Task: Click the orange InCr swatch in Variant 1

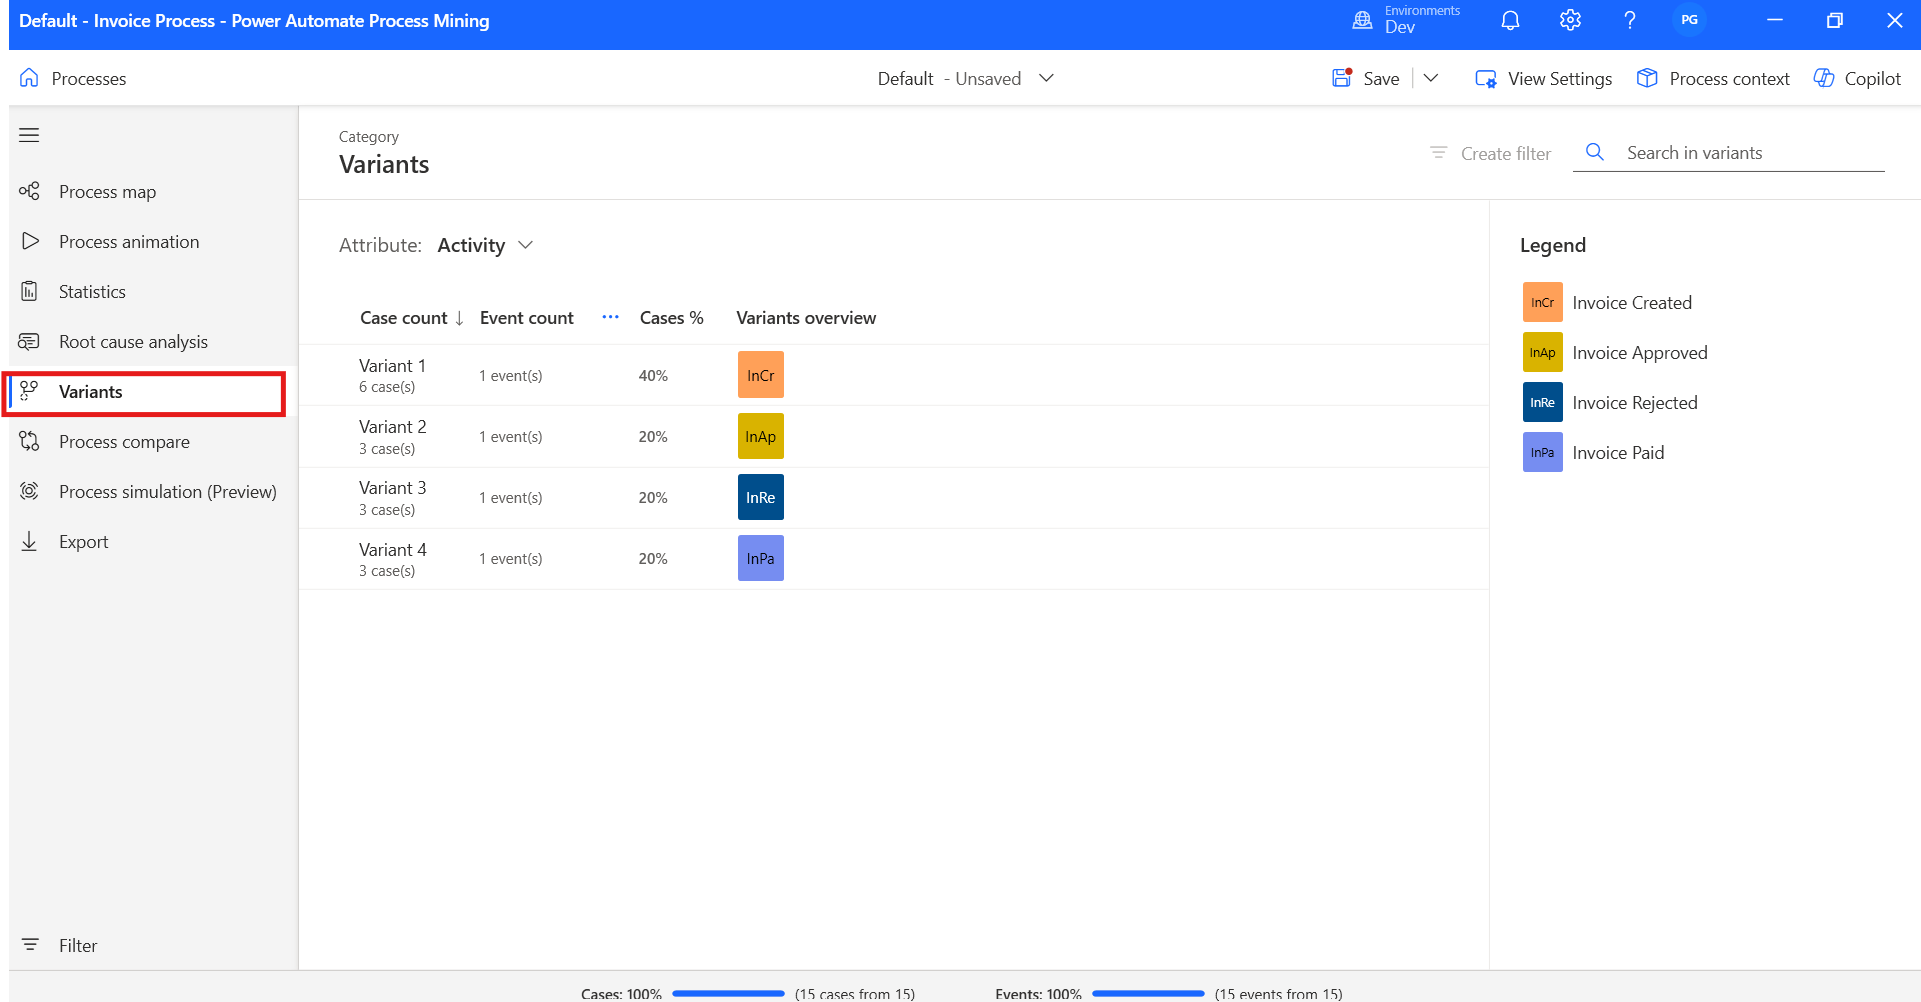Action: coord(760,375)
